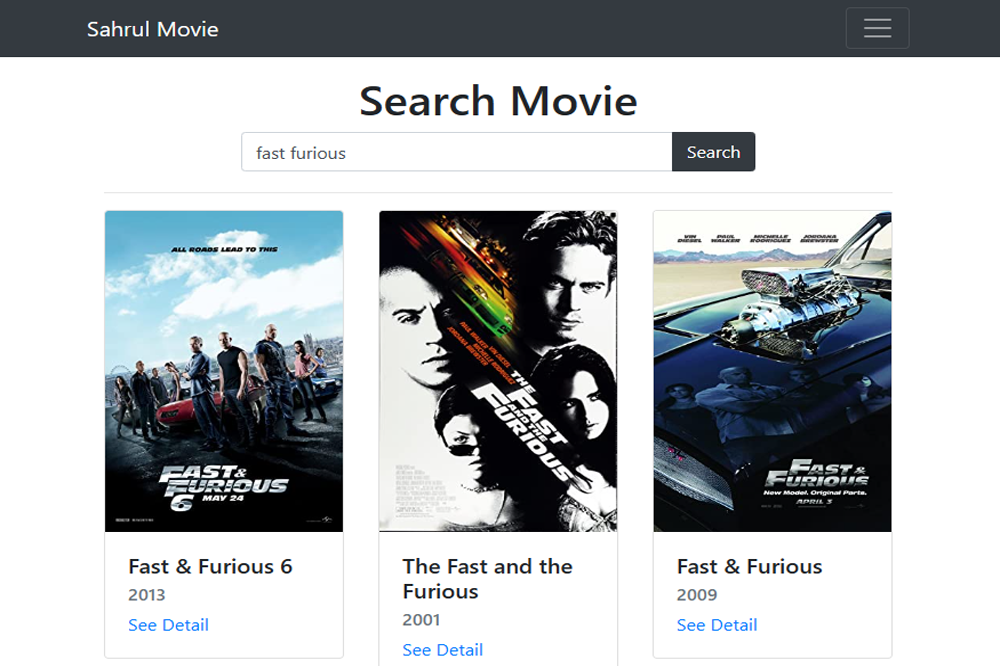Open See Detail for Fast & Furious 6
This screenshot has width=1000, height=666.
[168, 625]
